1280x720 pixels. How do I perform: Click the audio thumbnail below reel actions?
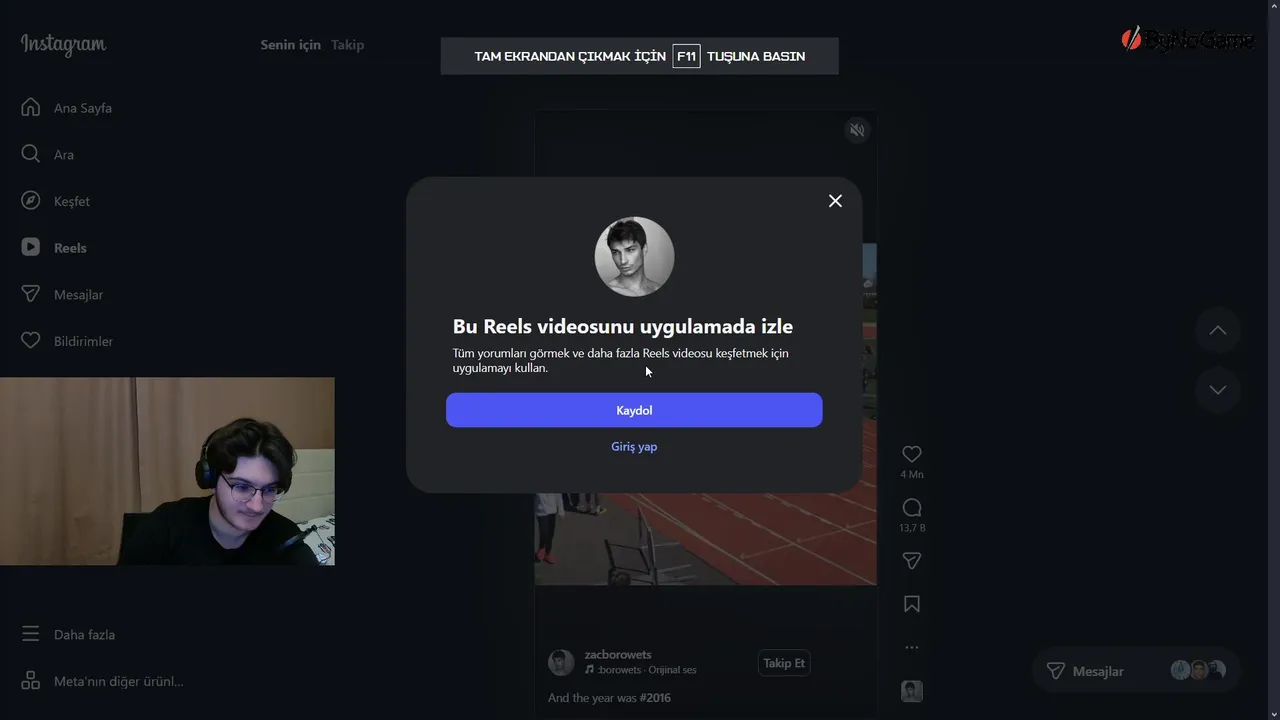(x=912, y=691)
